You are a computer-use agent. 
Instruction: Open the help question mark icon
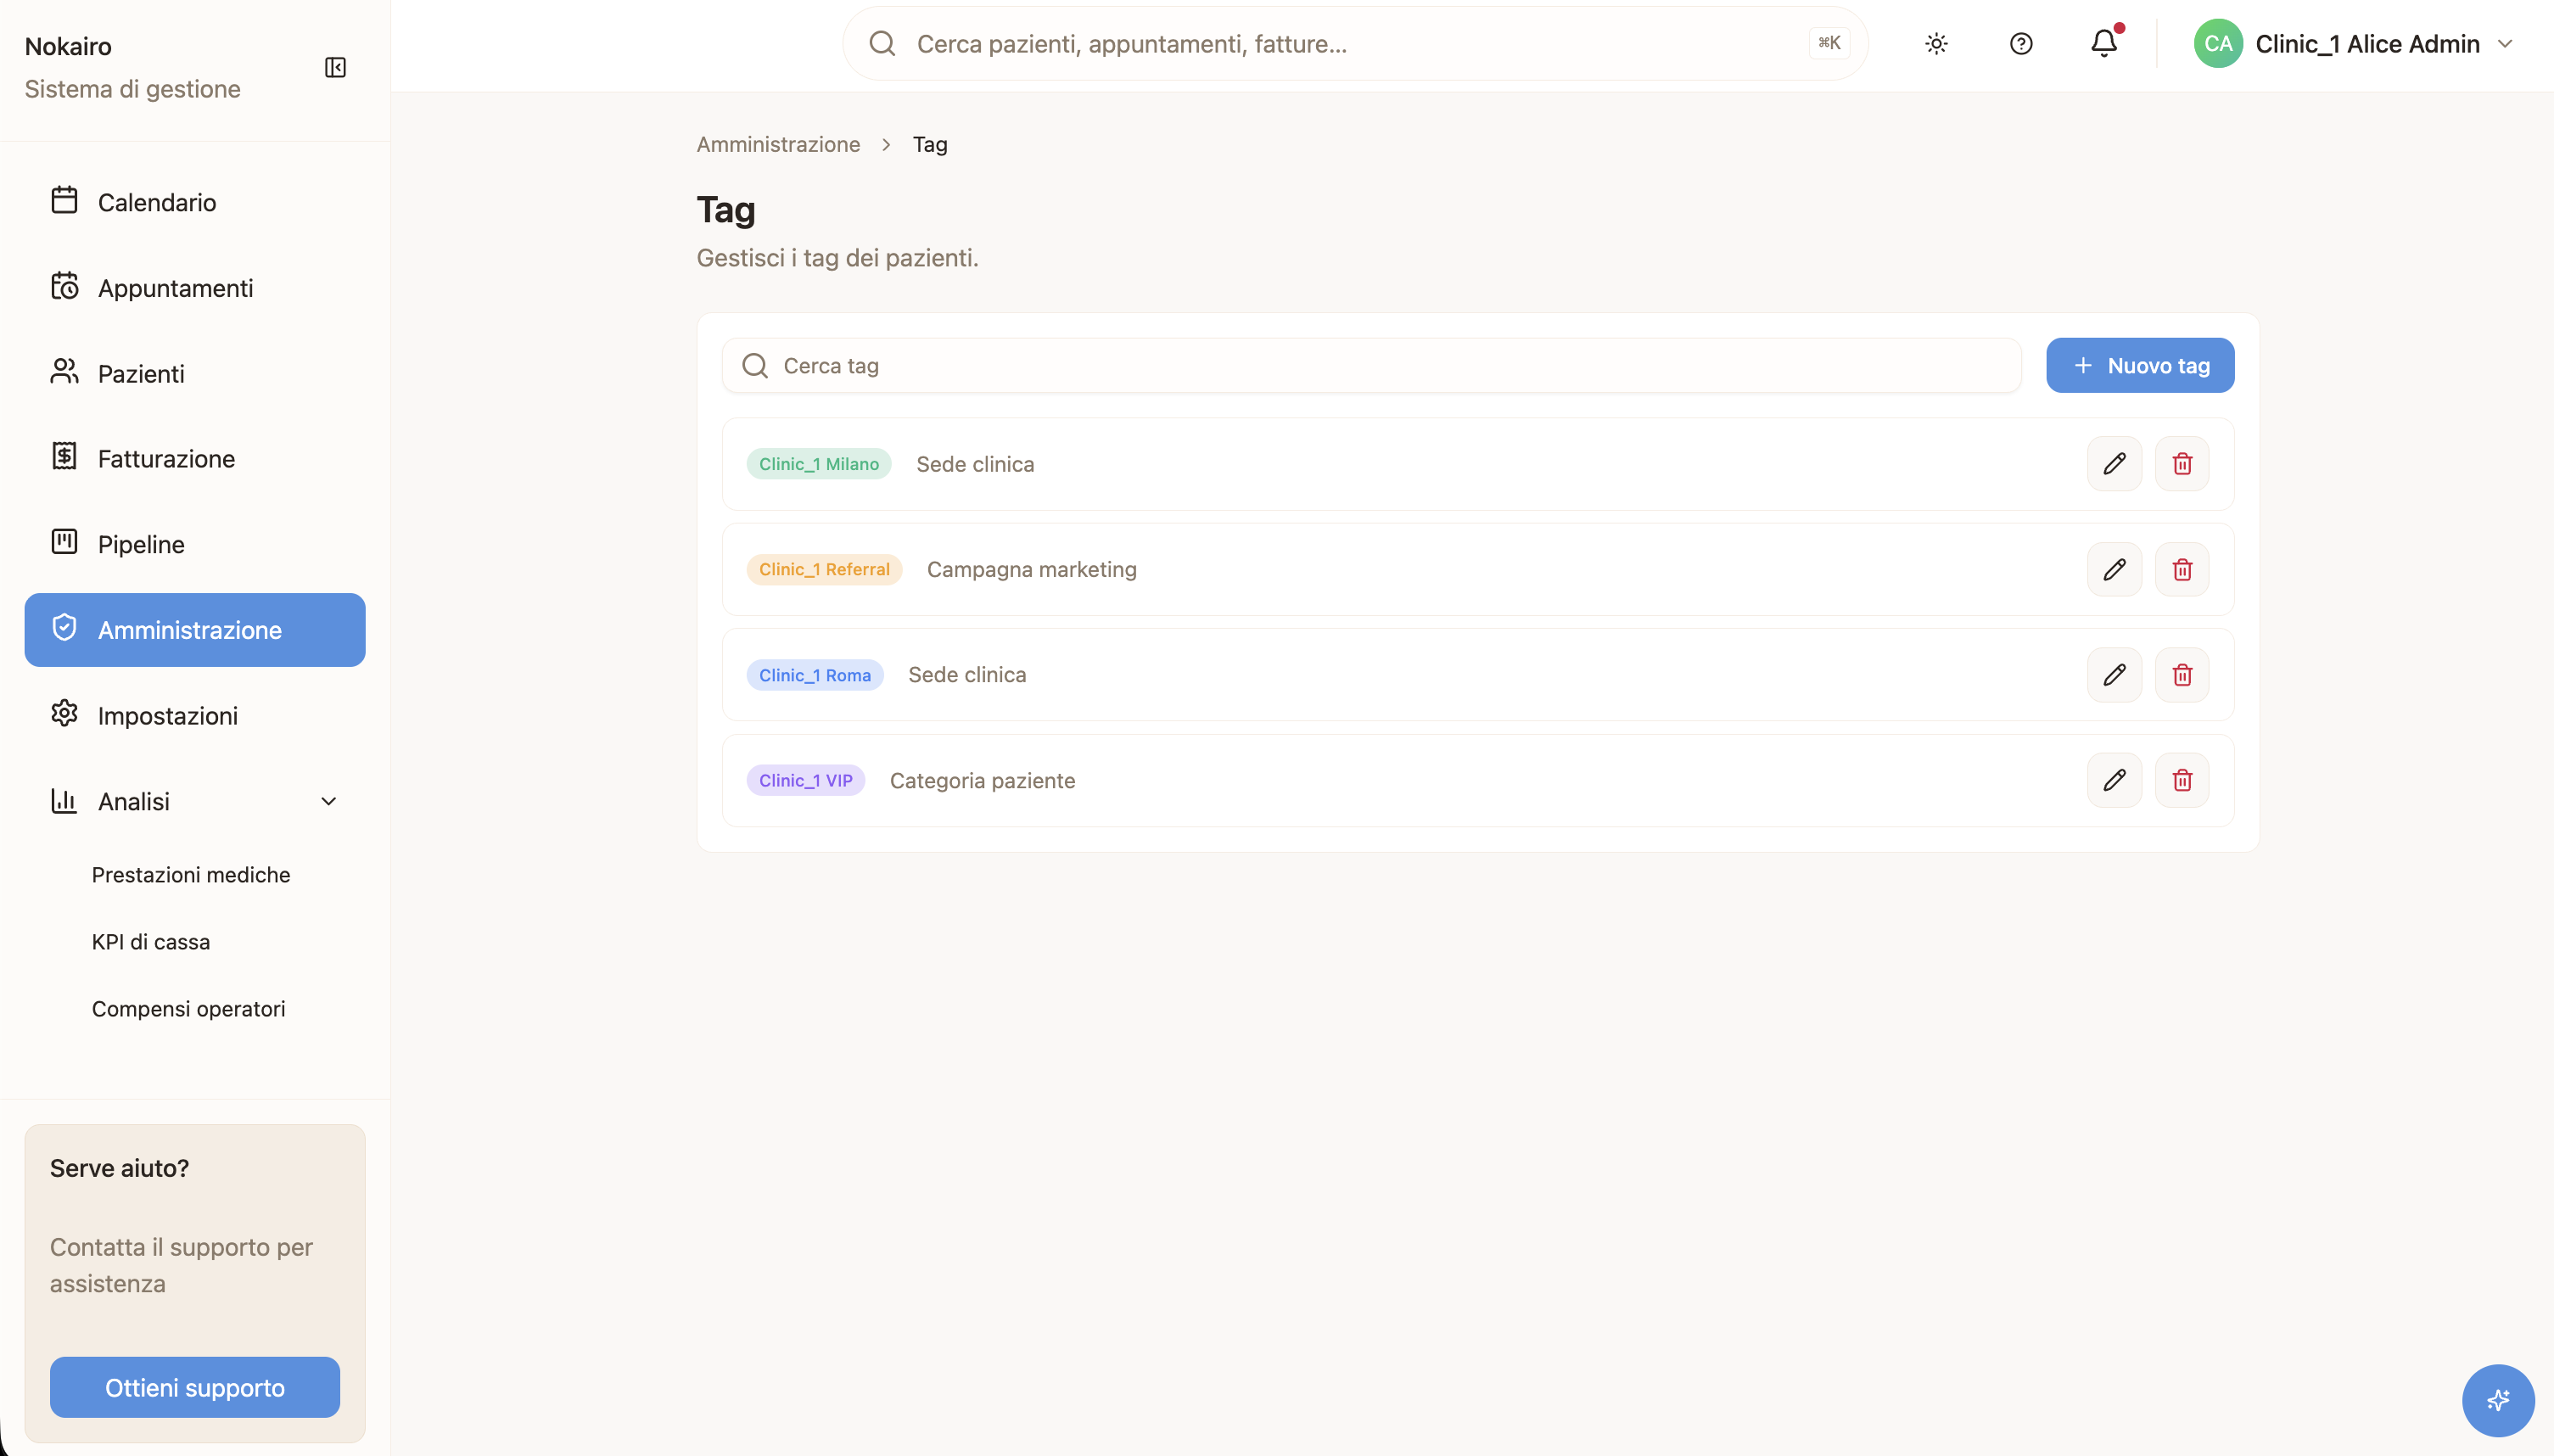(x=2020, y=44)
